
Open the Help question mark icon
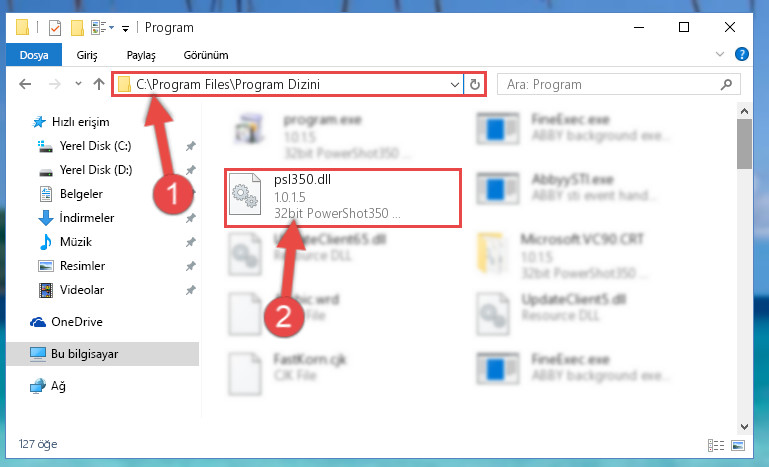coord(742,54)
